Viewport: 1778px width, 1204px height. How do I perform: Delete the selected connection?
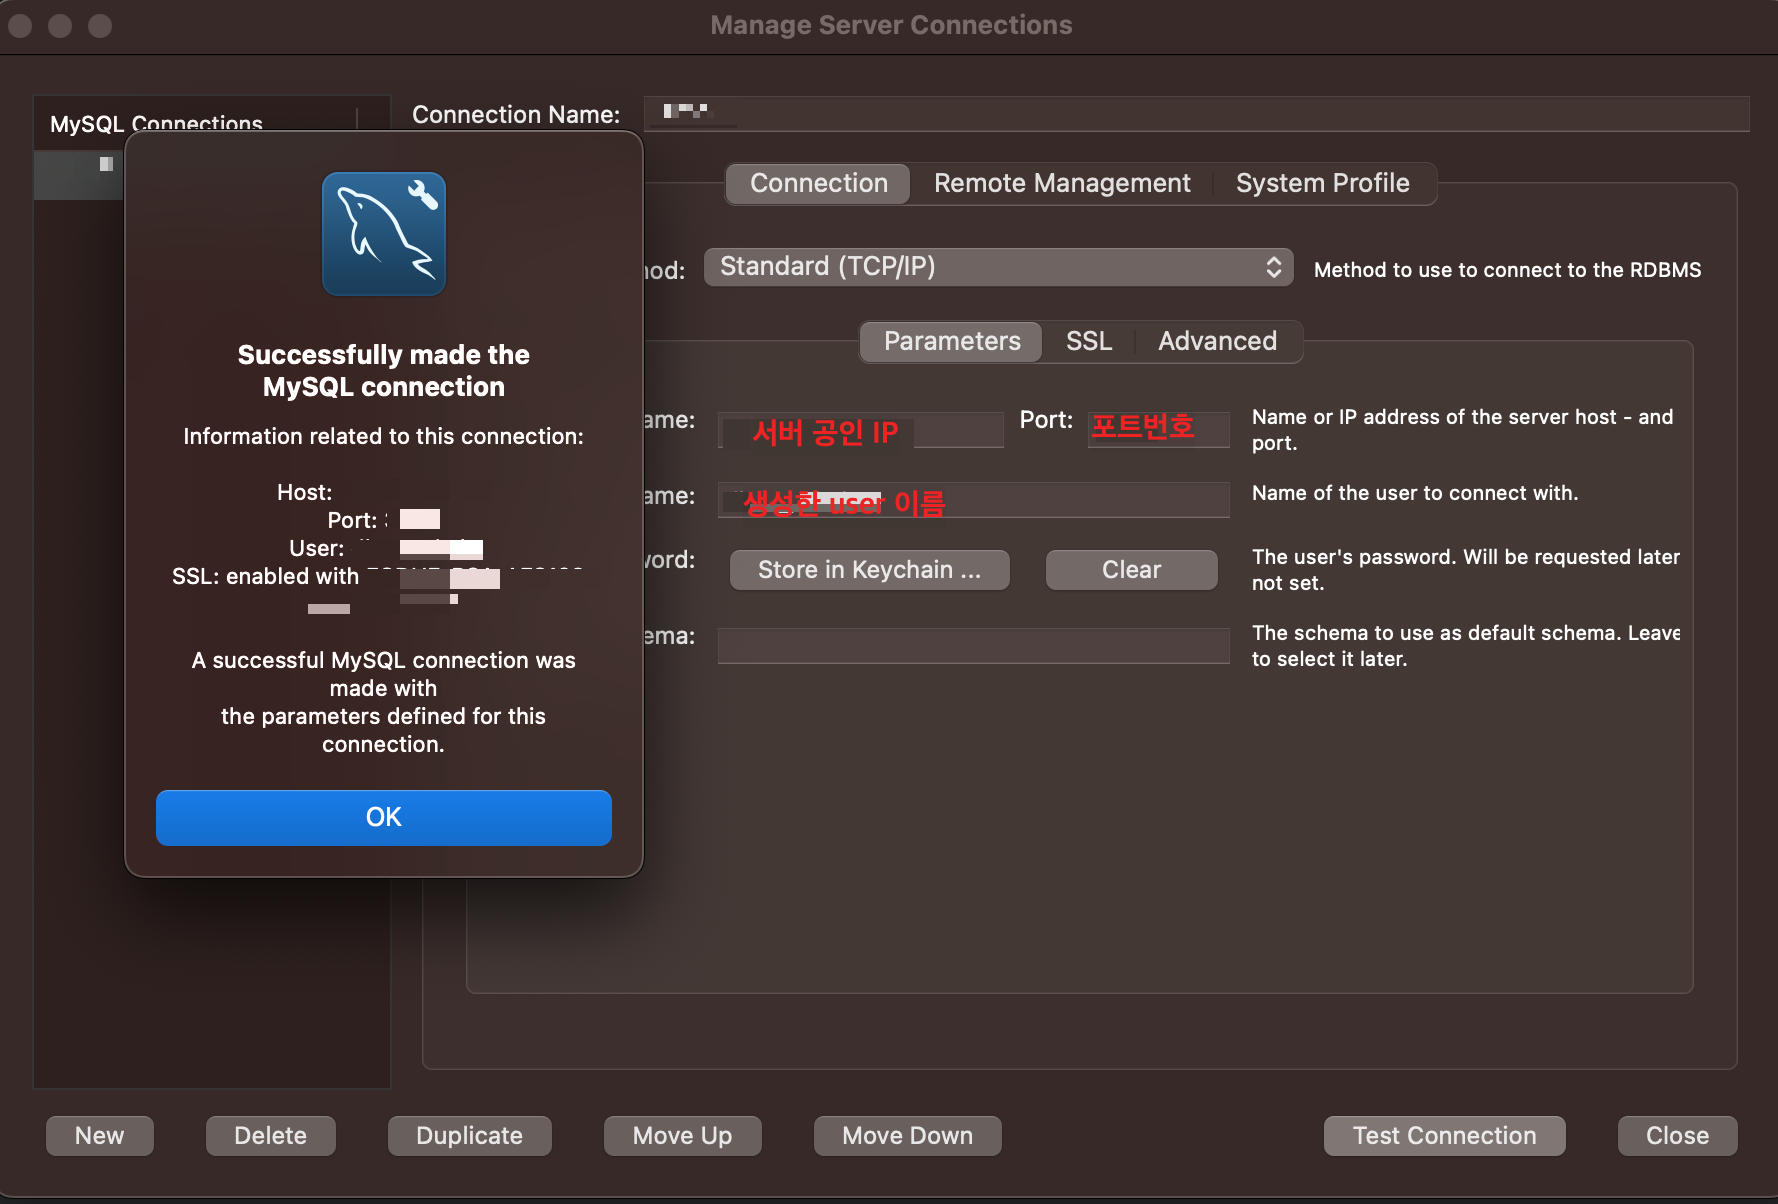point(270,1136)
